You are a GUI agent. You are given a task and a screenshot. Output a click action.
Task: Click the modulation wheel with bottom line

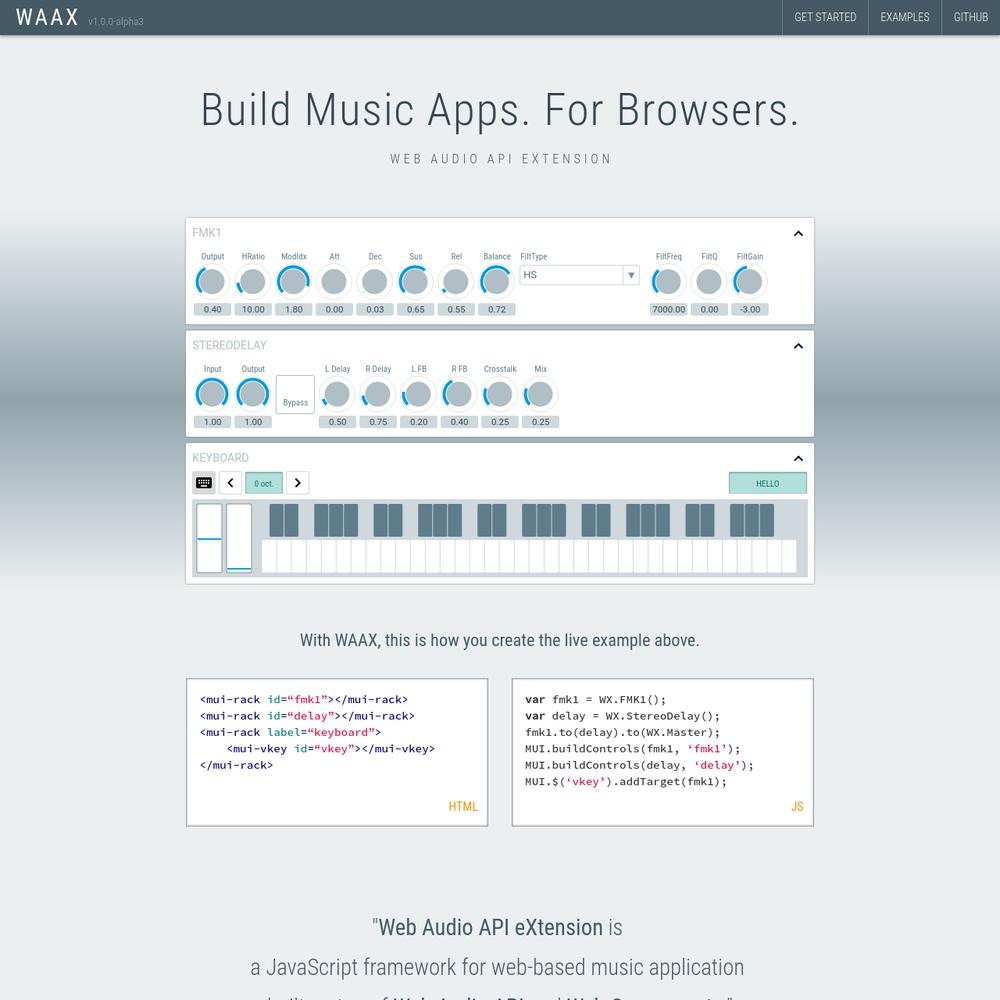[x=239, y=538]
